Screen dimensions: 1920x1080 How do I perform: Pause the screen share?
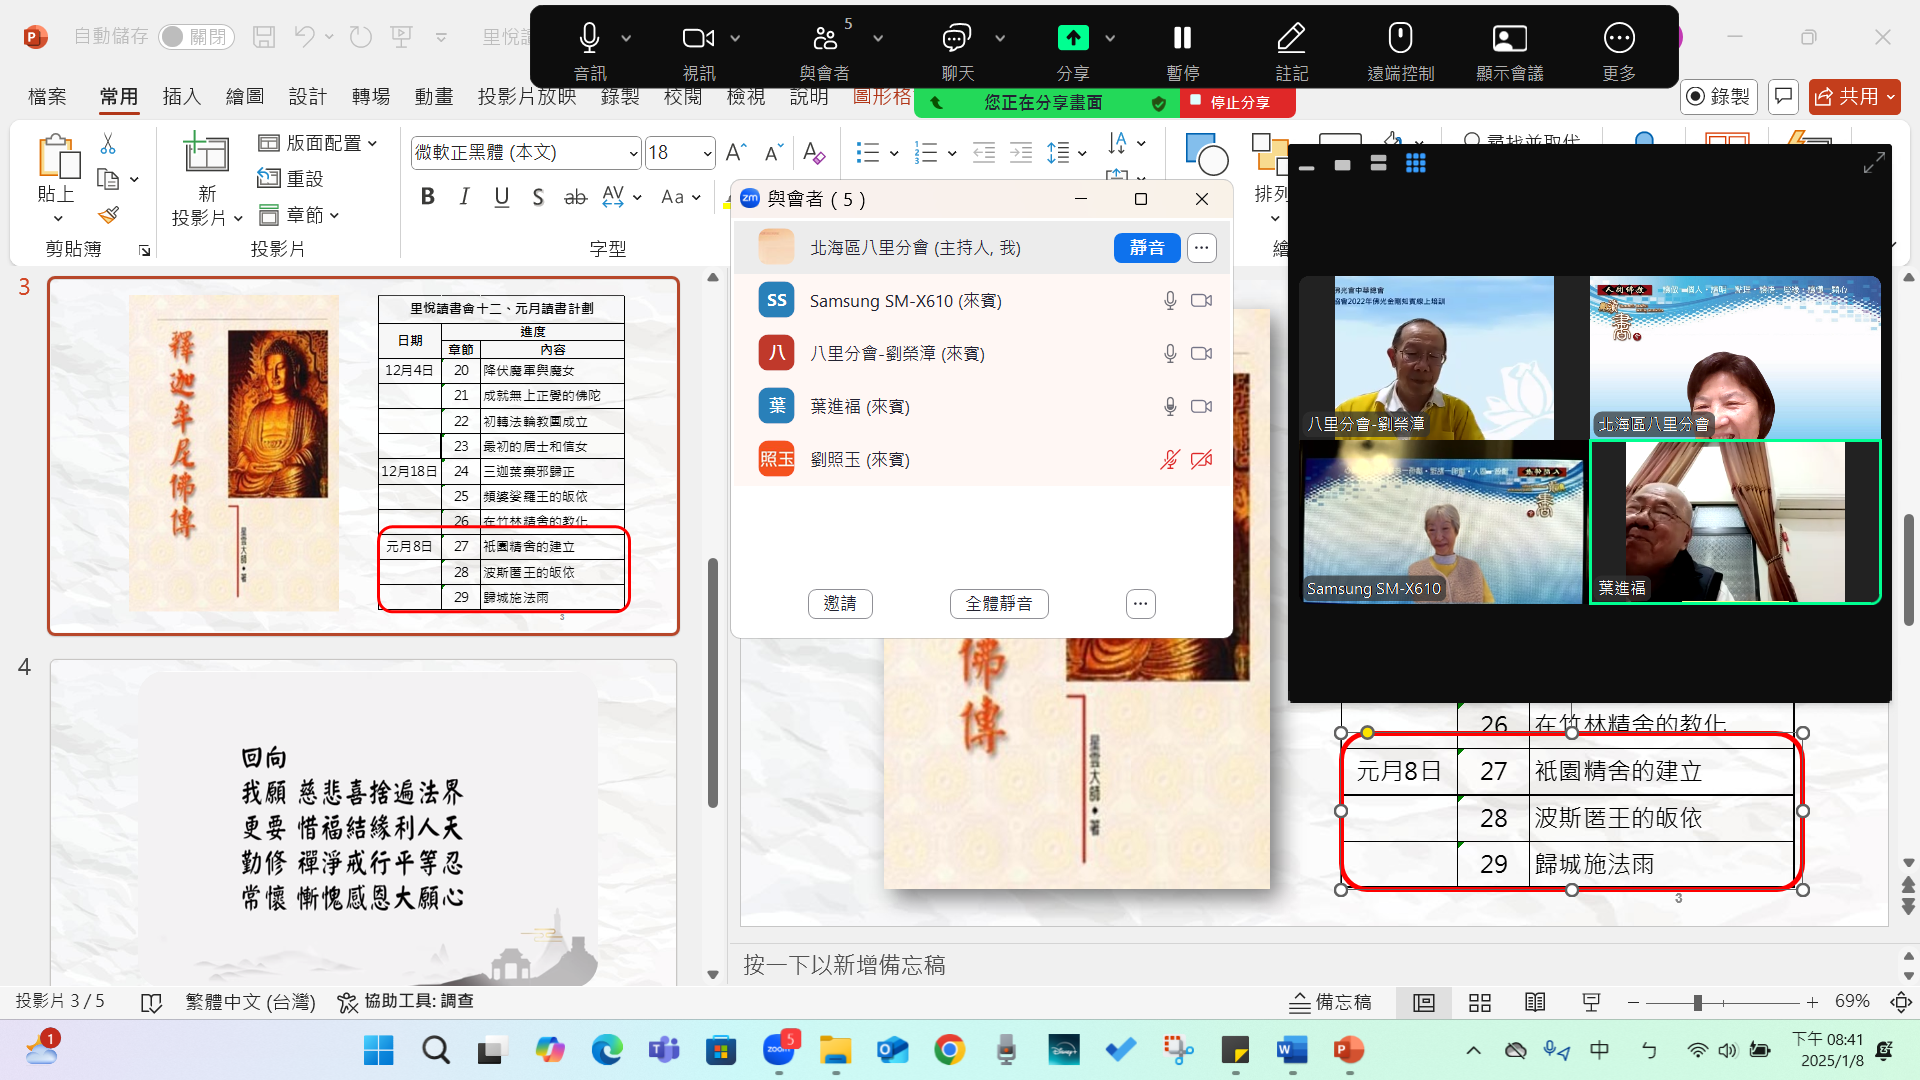click(x=1182, y=39)
